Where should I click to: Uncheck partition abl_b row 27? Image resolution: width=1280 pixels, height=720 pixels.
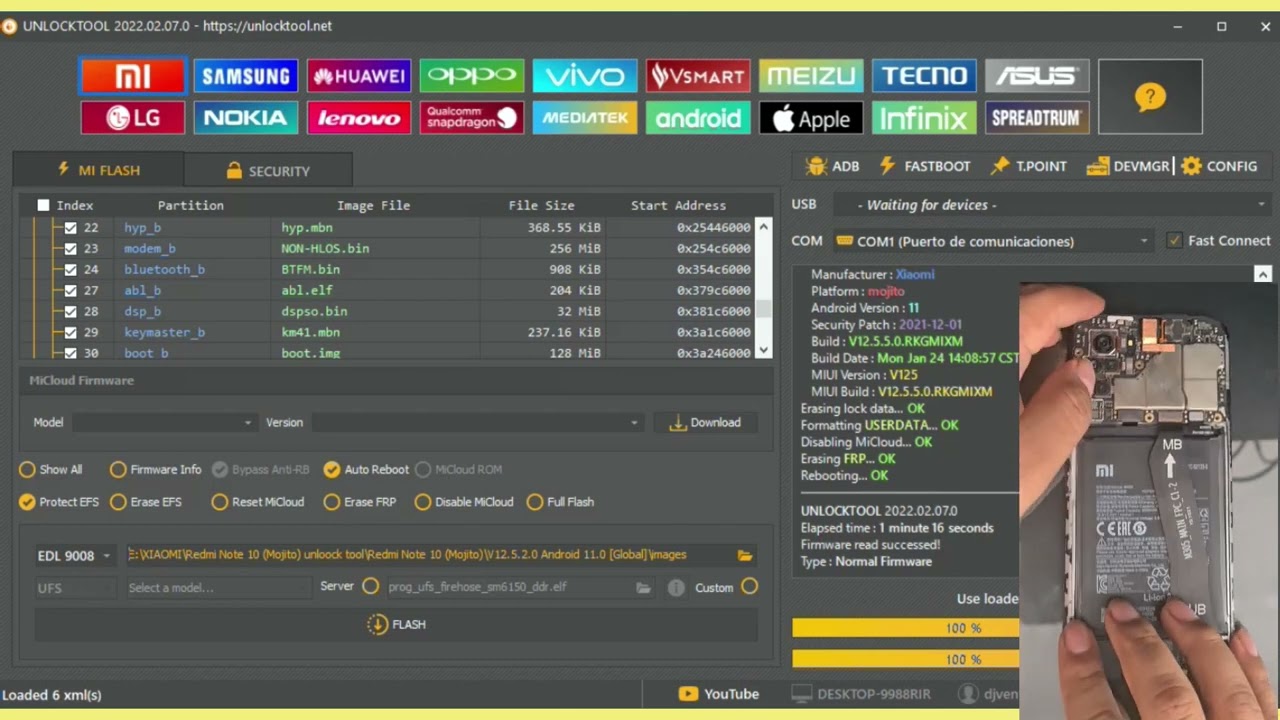pyautogui.click(x=70, y=291)
